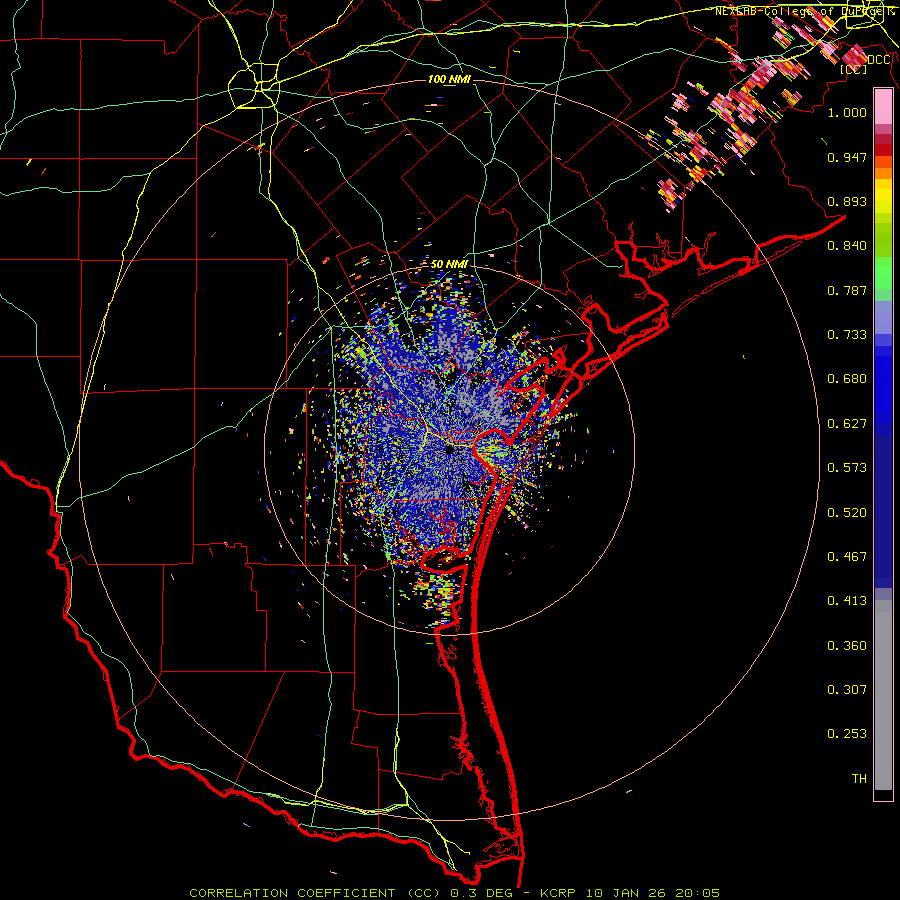This screenshot has width=900, height=900.
Task: Click the 100 NMI range ring label
Action: pos(449,79)
